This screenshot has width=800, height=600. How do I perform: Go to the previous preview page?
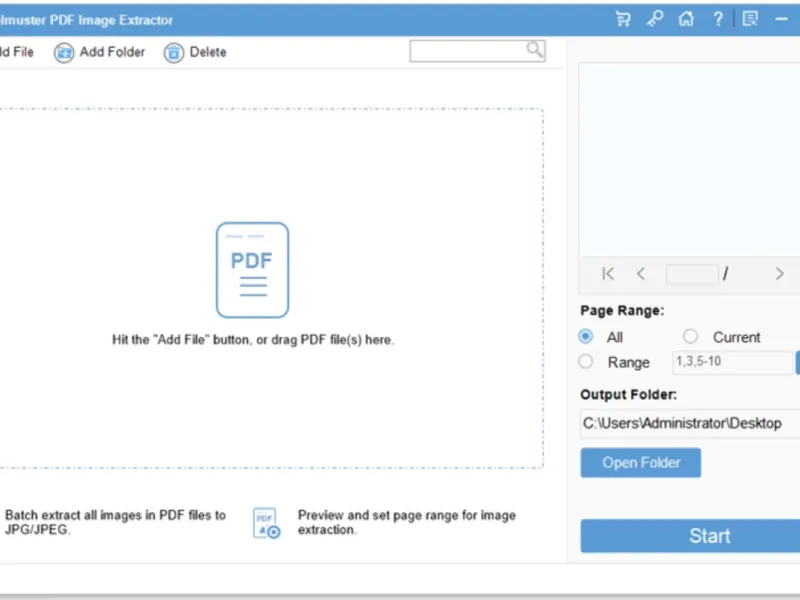[x=641, y=274]
